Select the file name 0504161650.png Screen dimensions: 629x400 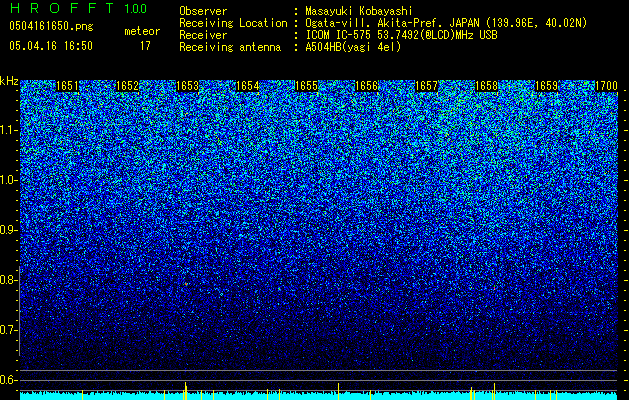(x=51, y=26)
